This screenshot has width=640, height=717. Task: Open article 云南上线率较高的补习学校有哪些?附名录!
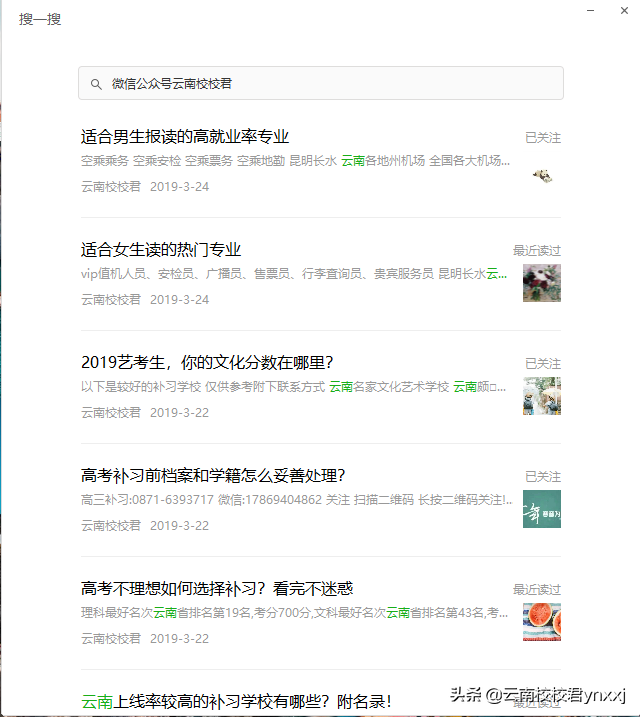tap(236, 701)
